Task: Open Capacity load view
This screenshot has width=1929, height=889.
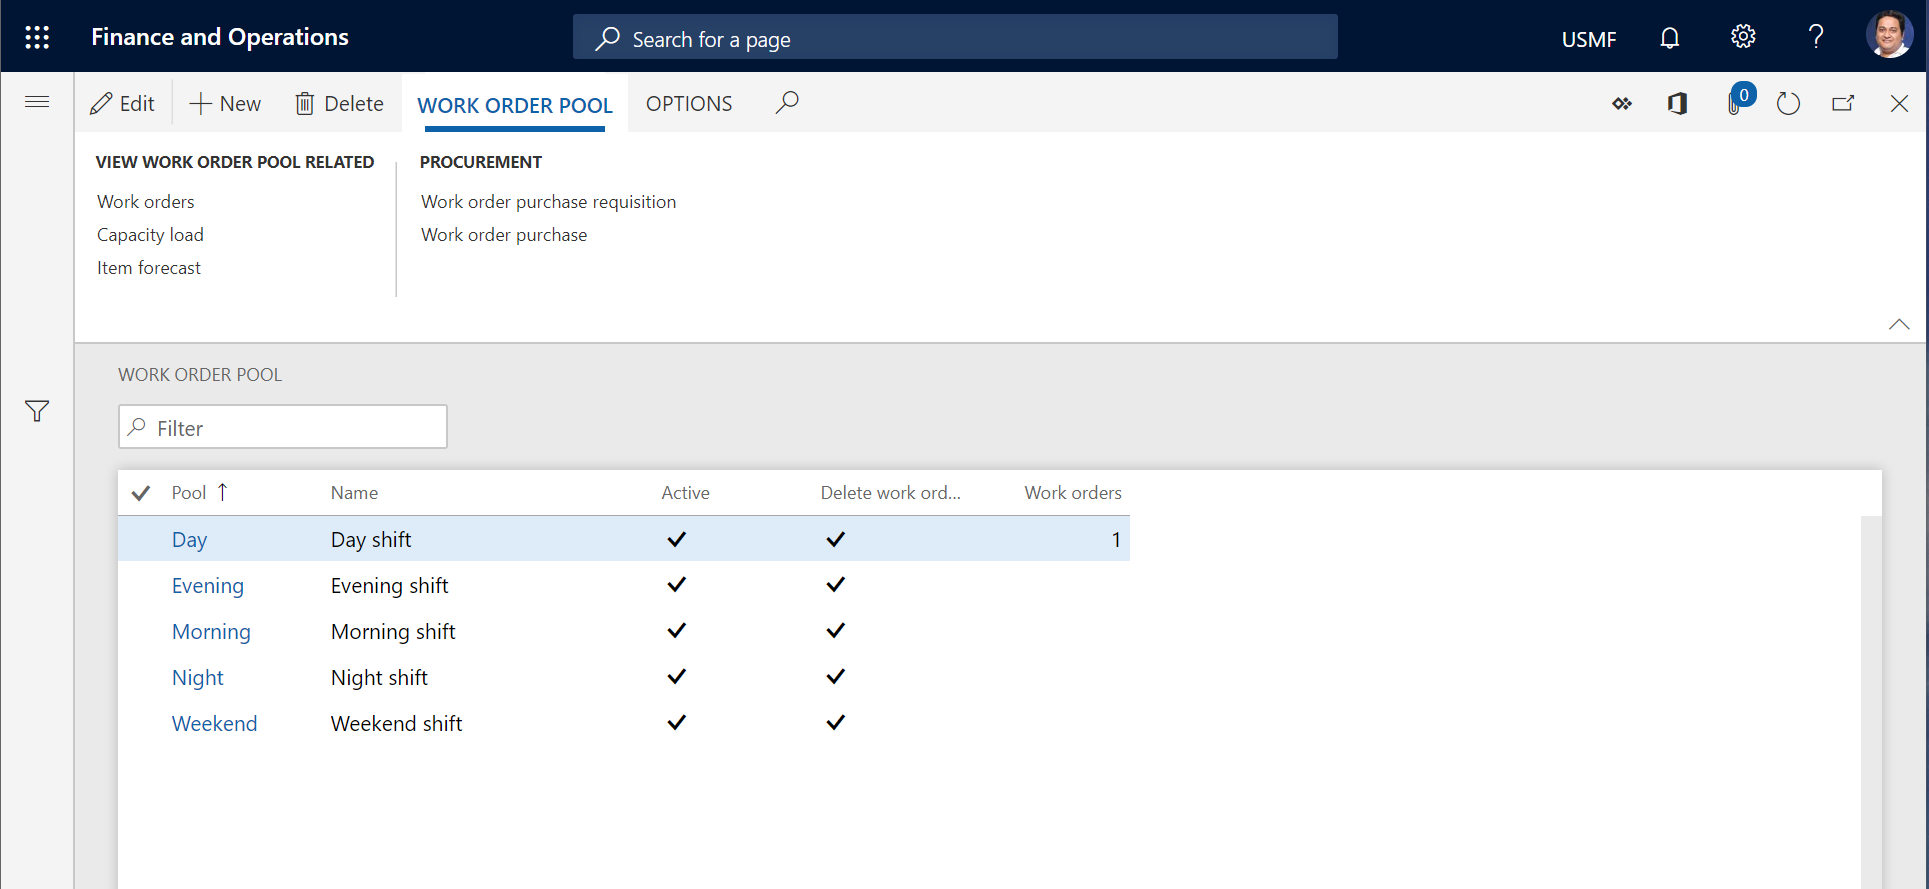Action: coord(150,235)
